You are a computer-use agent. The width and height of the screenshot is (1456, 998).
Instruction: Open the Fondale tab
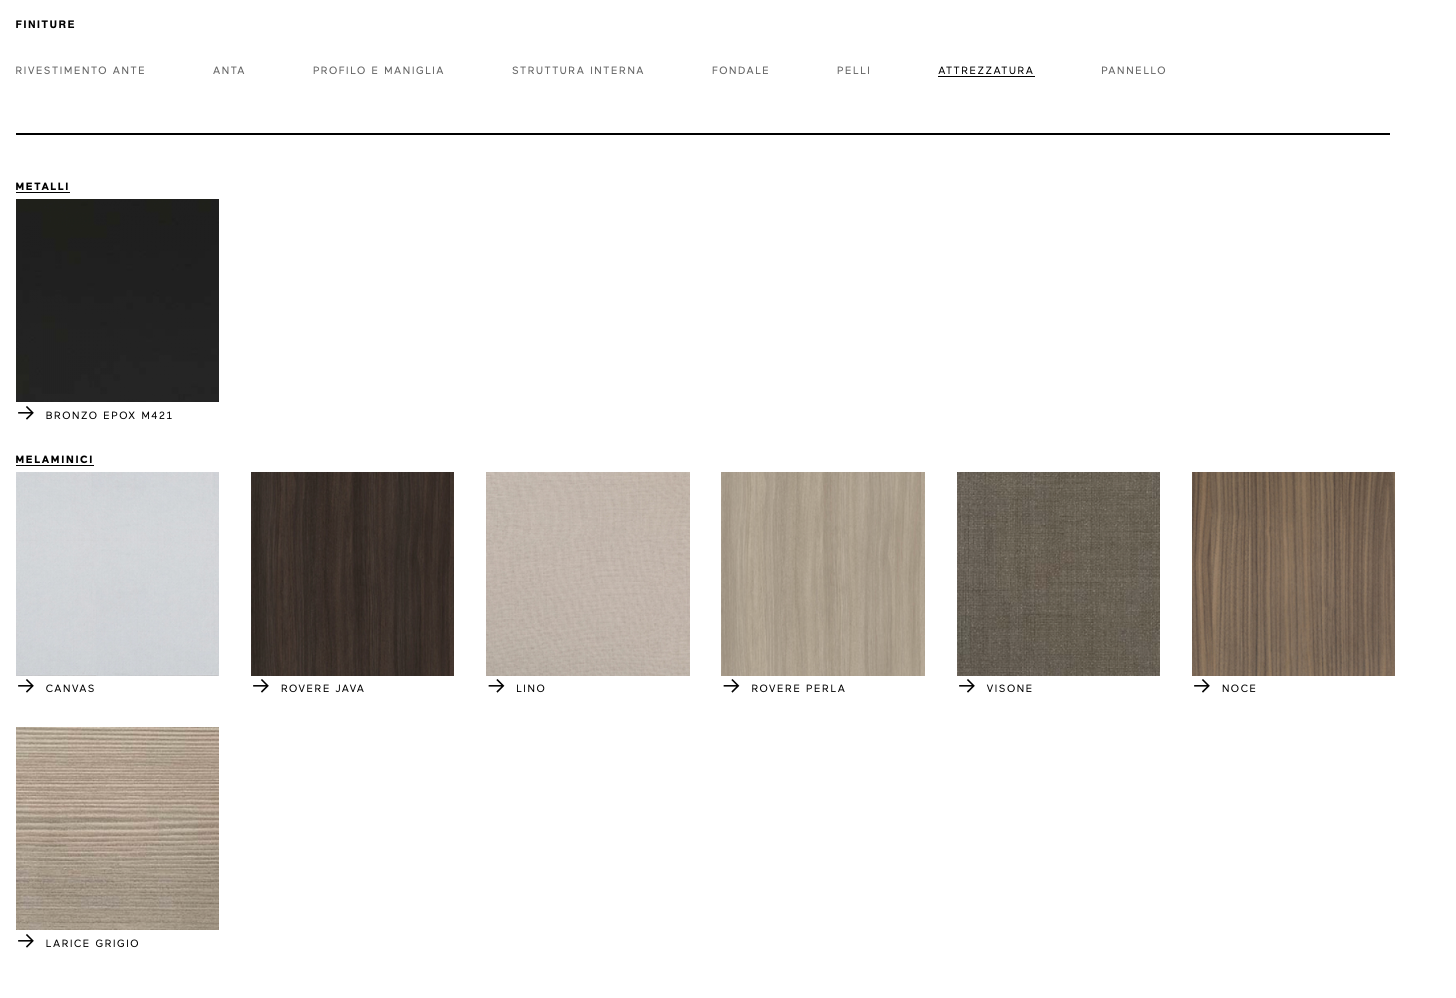(740, 71)
